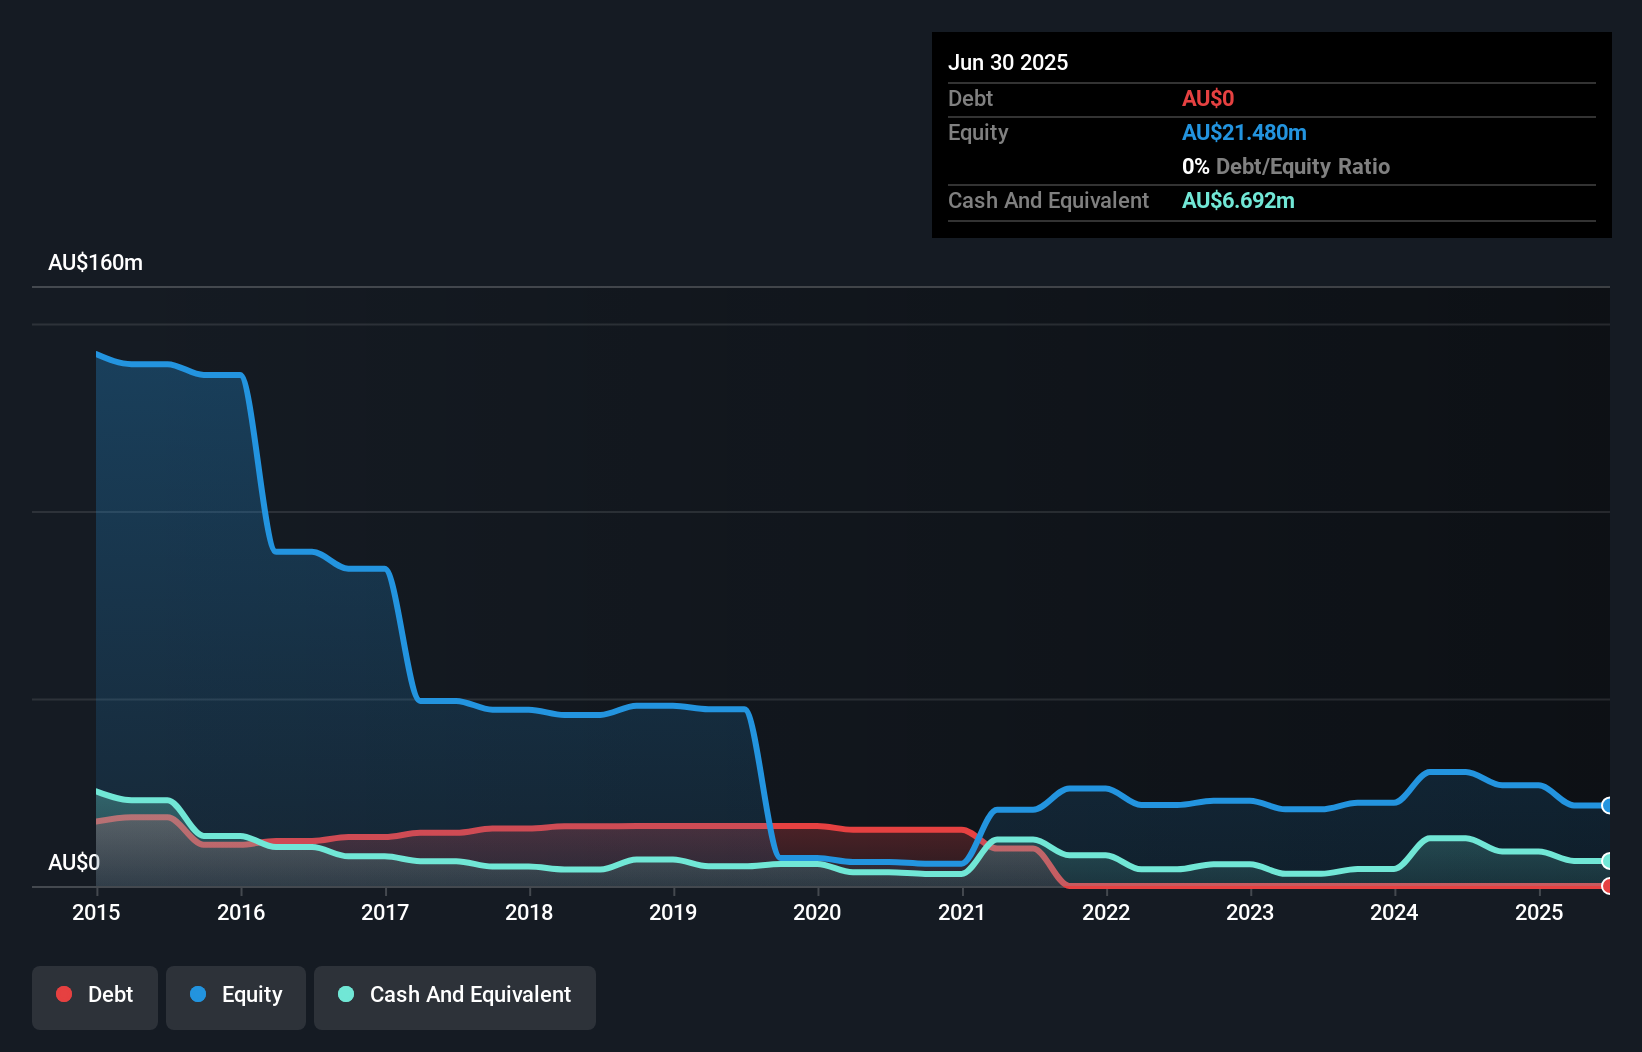Viewport: 1642px width, 1052px height.
Task: Expand the Debt/Equity Ratio row details
Action: click(x=1286, y=166)
